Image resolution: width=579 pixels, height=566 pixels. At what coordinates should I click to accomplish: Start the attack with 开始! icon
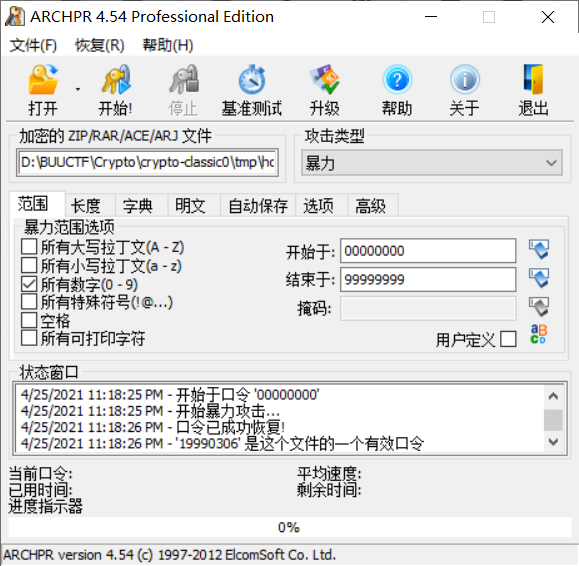(116, 79)
